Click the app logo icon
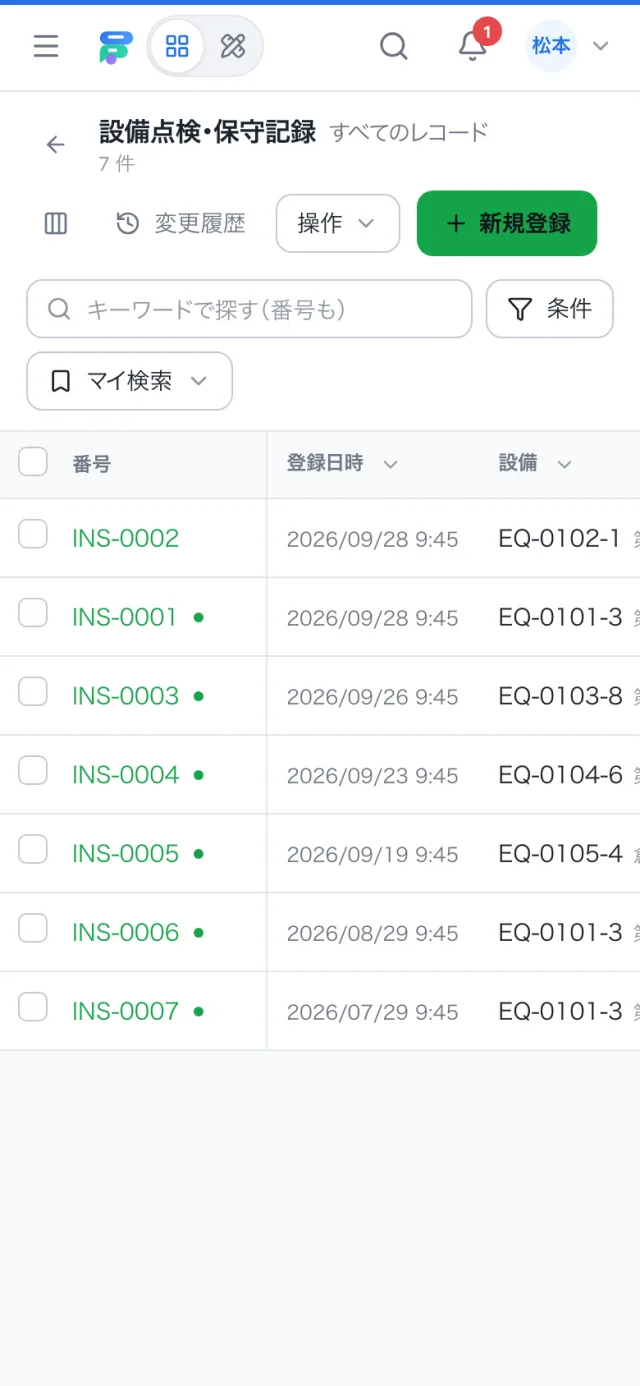Image resolution: width=640 pixels, height=1386 pixels. point(115,46)
